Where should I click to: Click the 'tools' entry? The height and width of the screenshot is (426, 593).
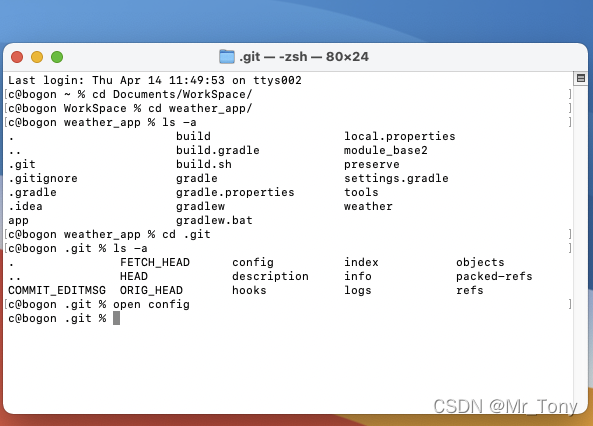coord(361,192)
